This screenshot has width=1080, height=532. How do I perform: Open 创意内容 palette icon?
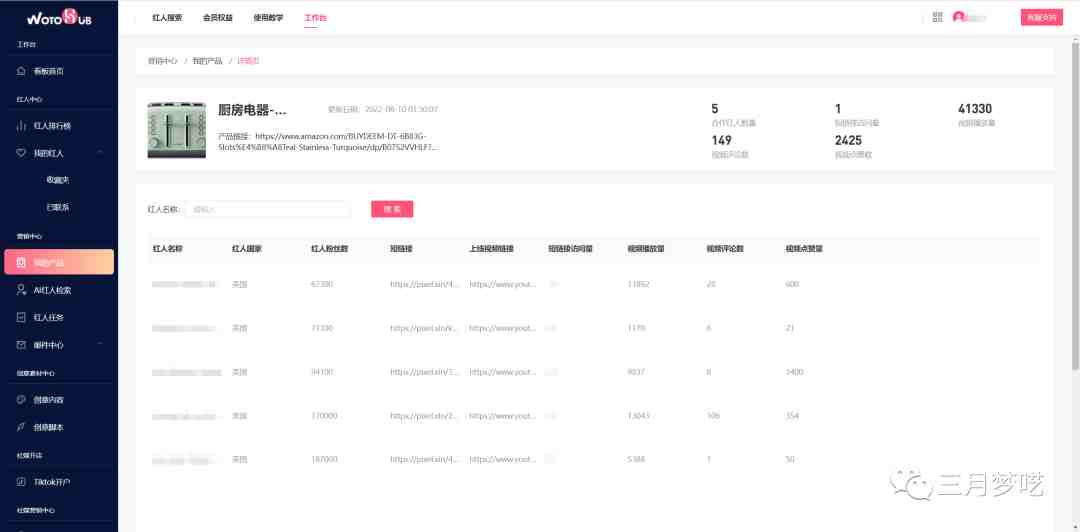click(x=21, y=400)
